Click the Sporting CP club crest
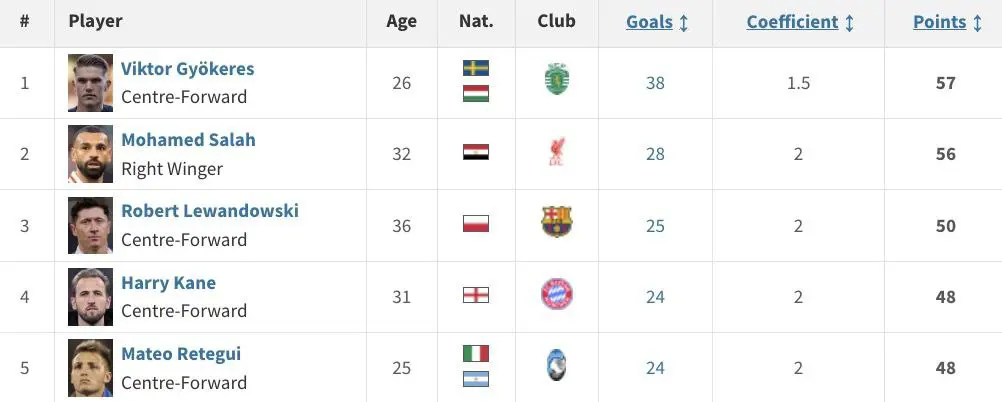 557,79
